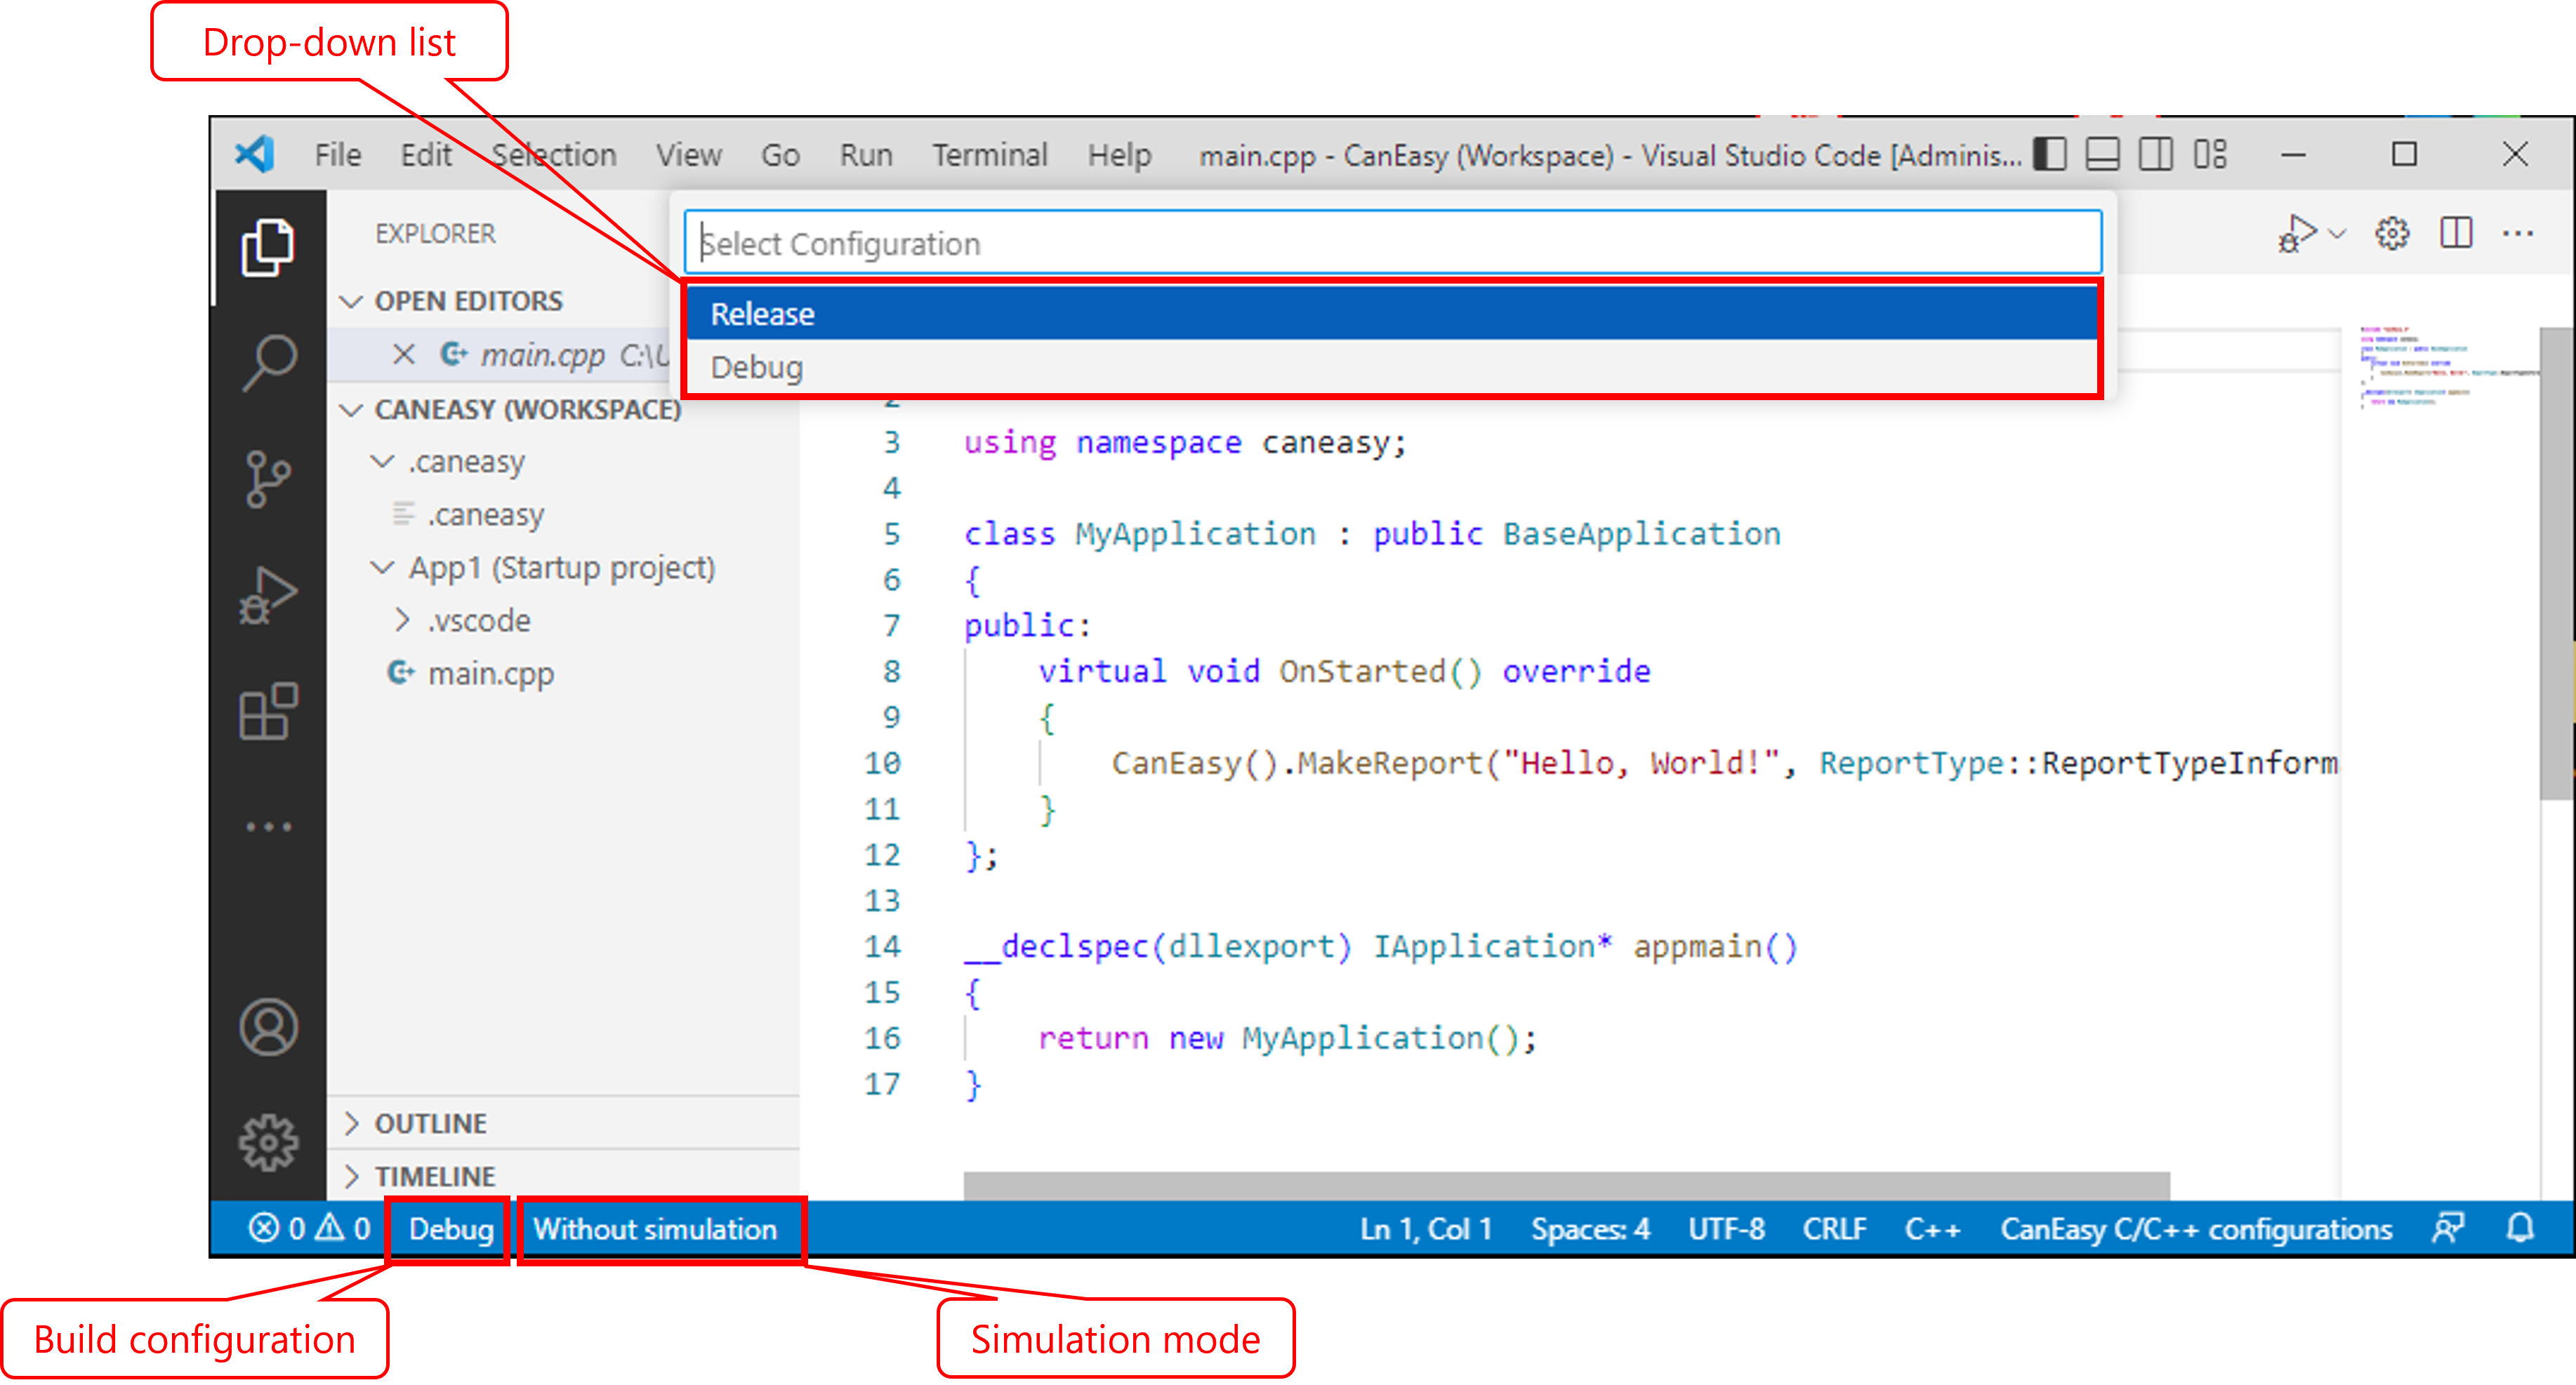
Task: Open the run dropdown arrow next to debug icon
Action: [2337, 235]
